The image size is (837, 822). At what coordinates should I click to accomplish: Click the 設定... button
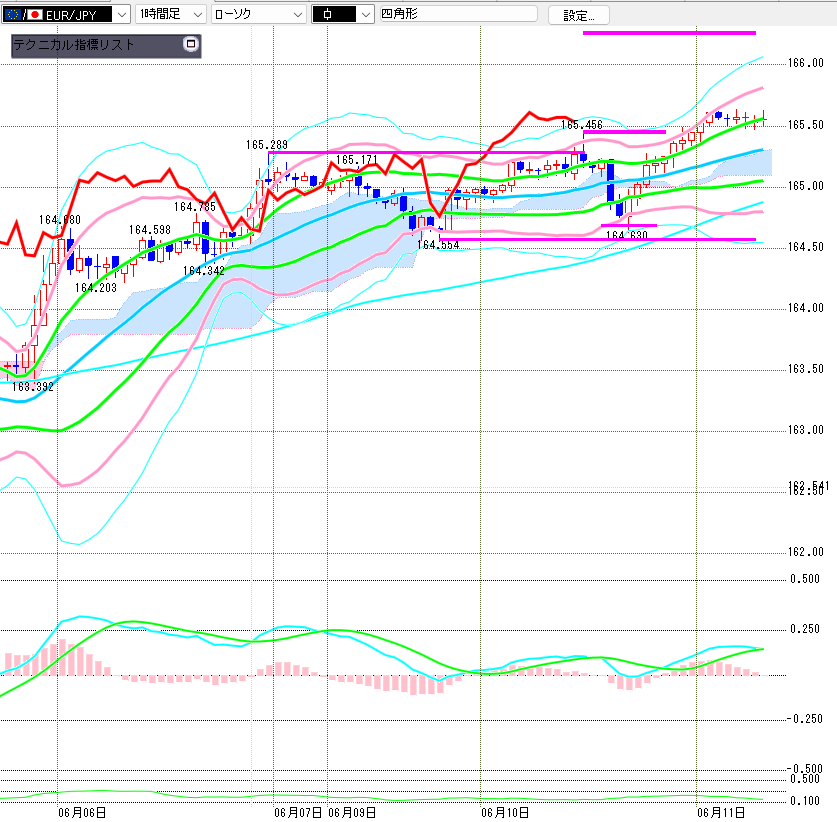coord(579,15)
